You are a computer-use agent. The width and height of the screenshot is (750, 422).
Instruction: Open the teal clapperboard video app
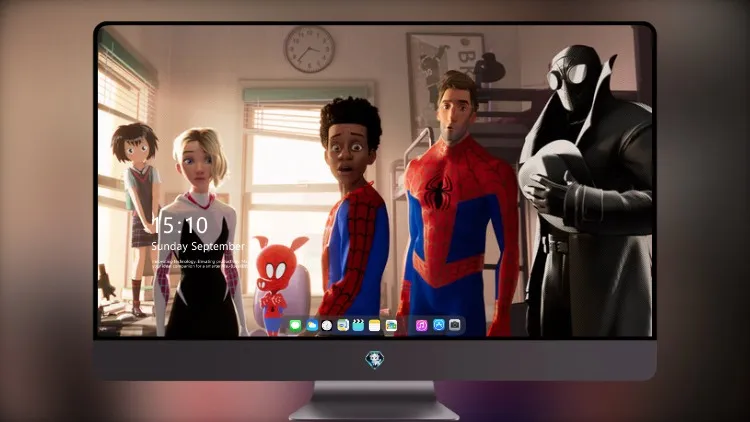pos(358,325)
